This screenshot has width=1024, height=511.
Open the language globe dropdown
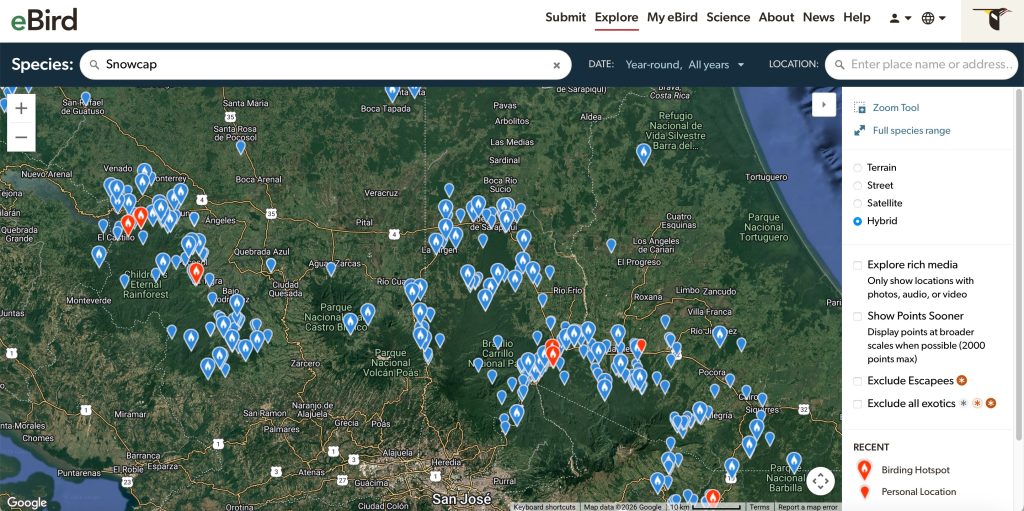coord(933,18)
